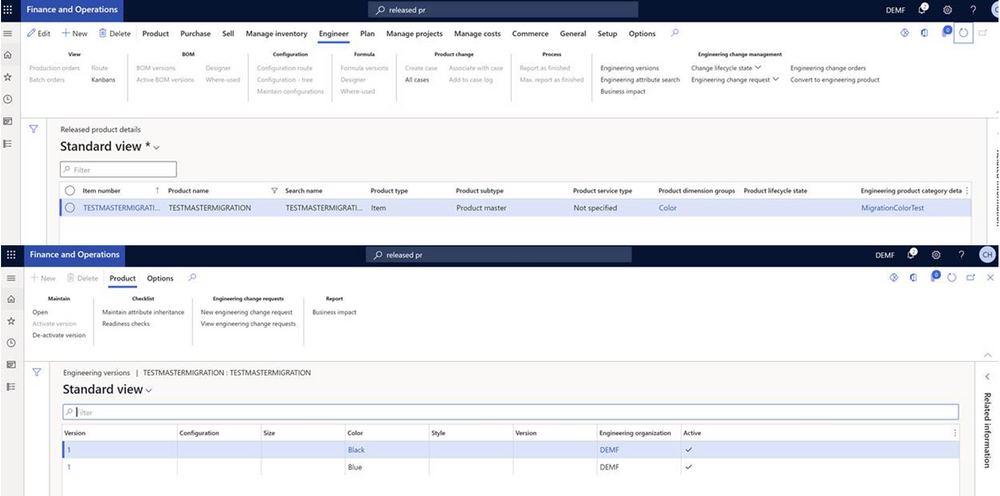
Task: Click Business impact in Engineering versions ribbon
Action: 334,312
